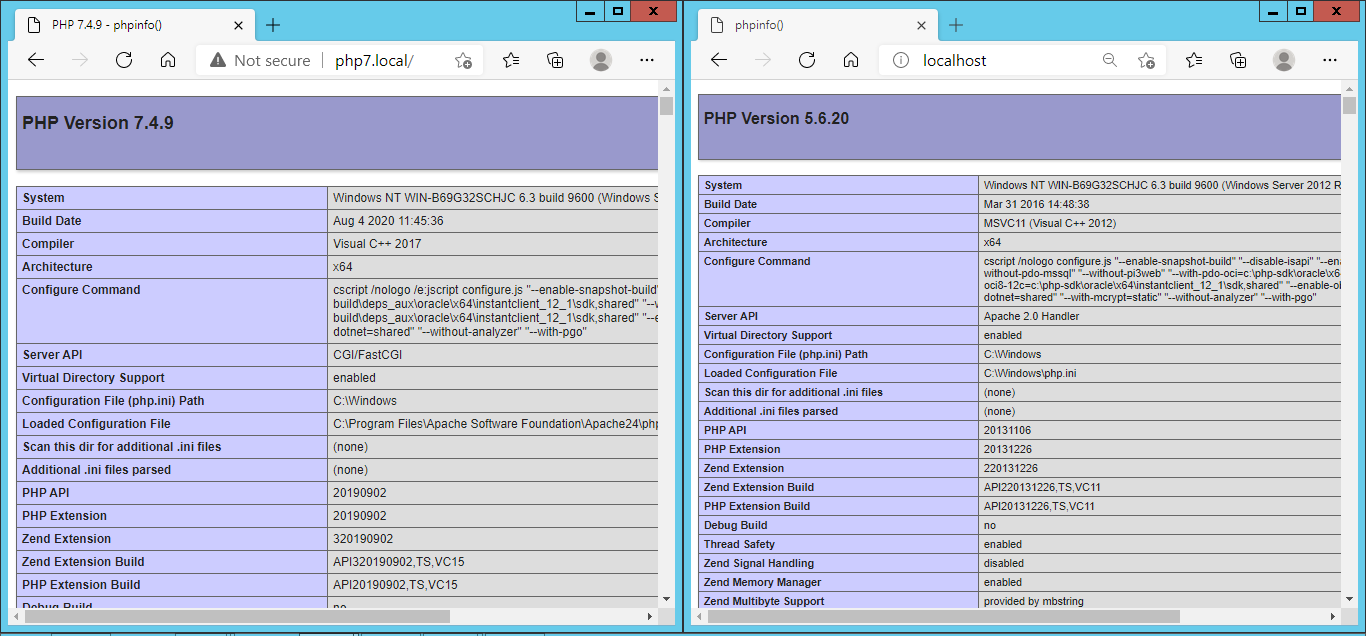Viewport: 1366px width, 636px height.
Task: Open profile avatar in localhost window
Action: [1284, 60]
